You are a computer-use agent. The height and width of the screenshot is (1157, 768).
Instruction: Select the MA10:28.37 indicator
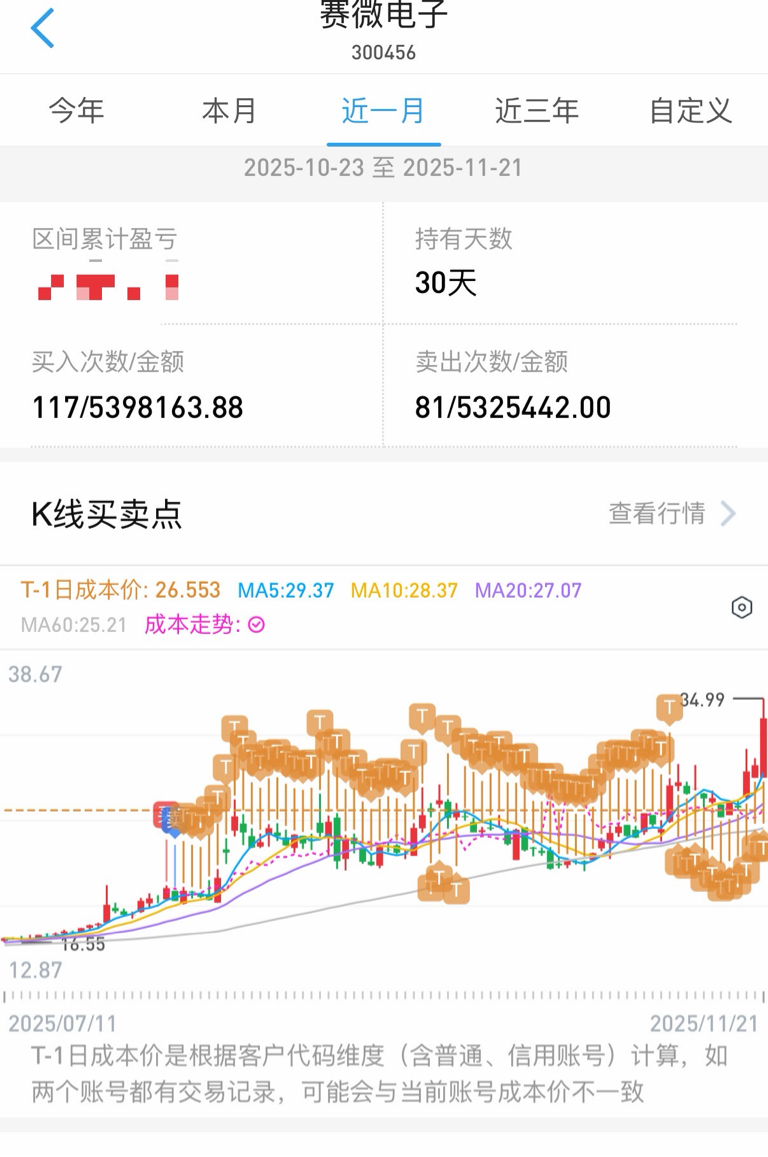[x=404, y=590]
